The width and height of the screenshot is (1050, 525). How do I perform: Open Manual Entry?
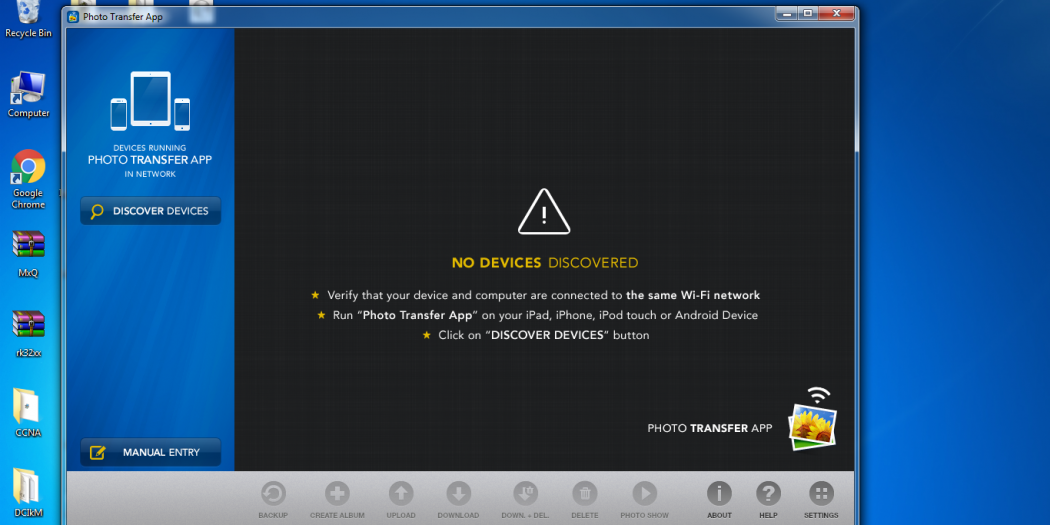(151, 452)
